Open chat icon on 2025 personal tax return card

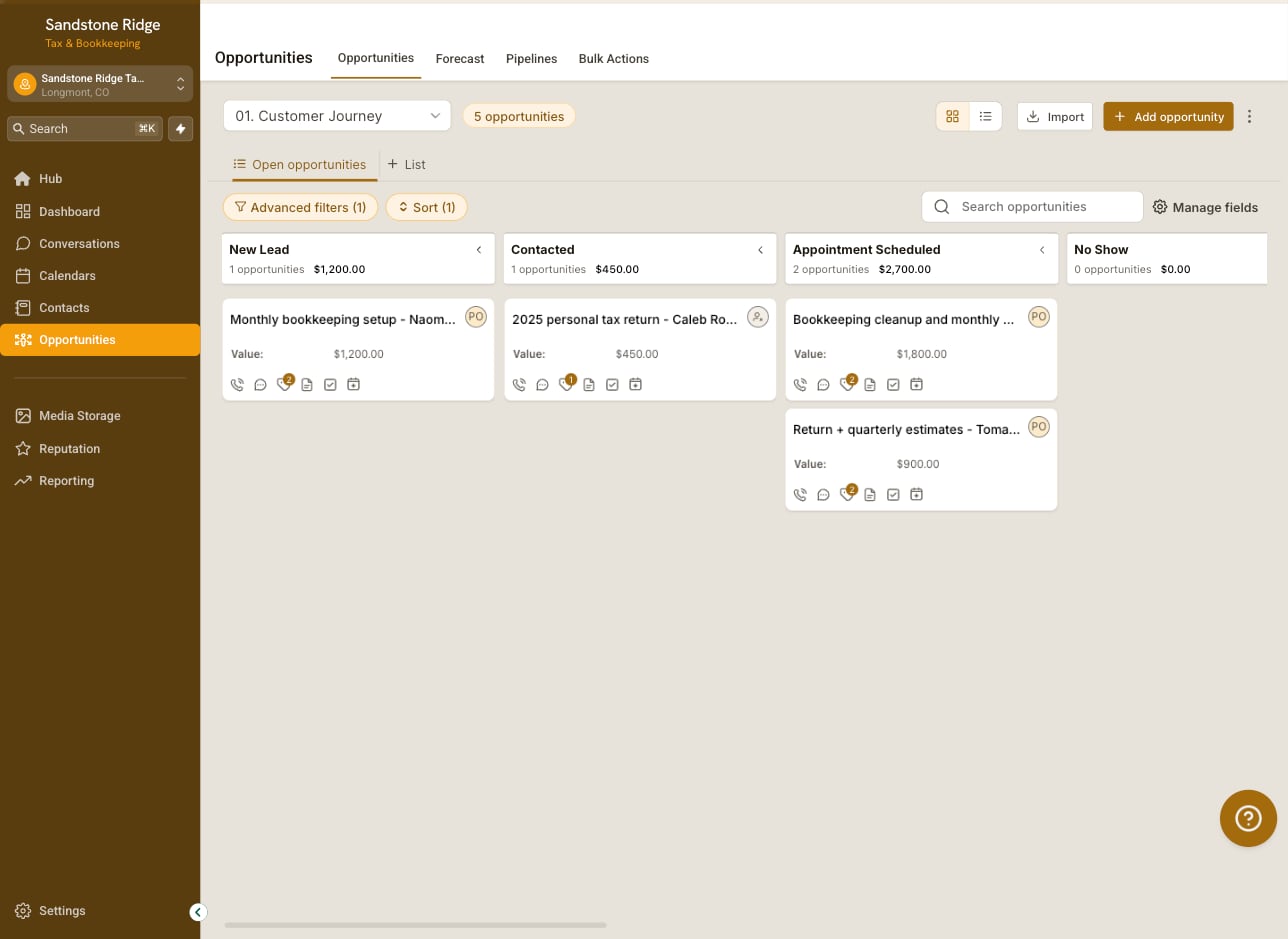[x=542, y=384]
